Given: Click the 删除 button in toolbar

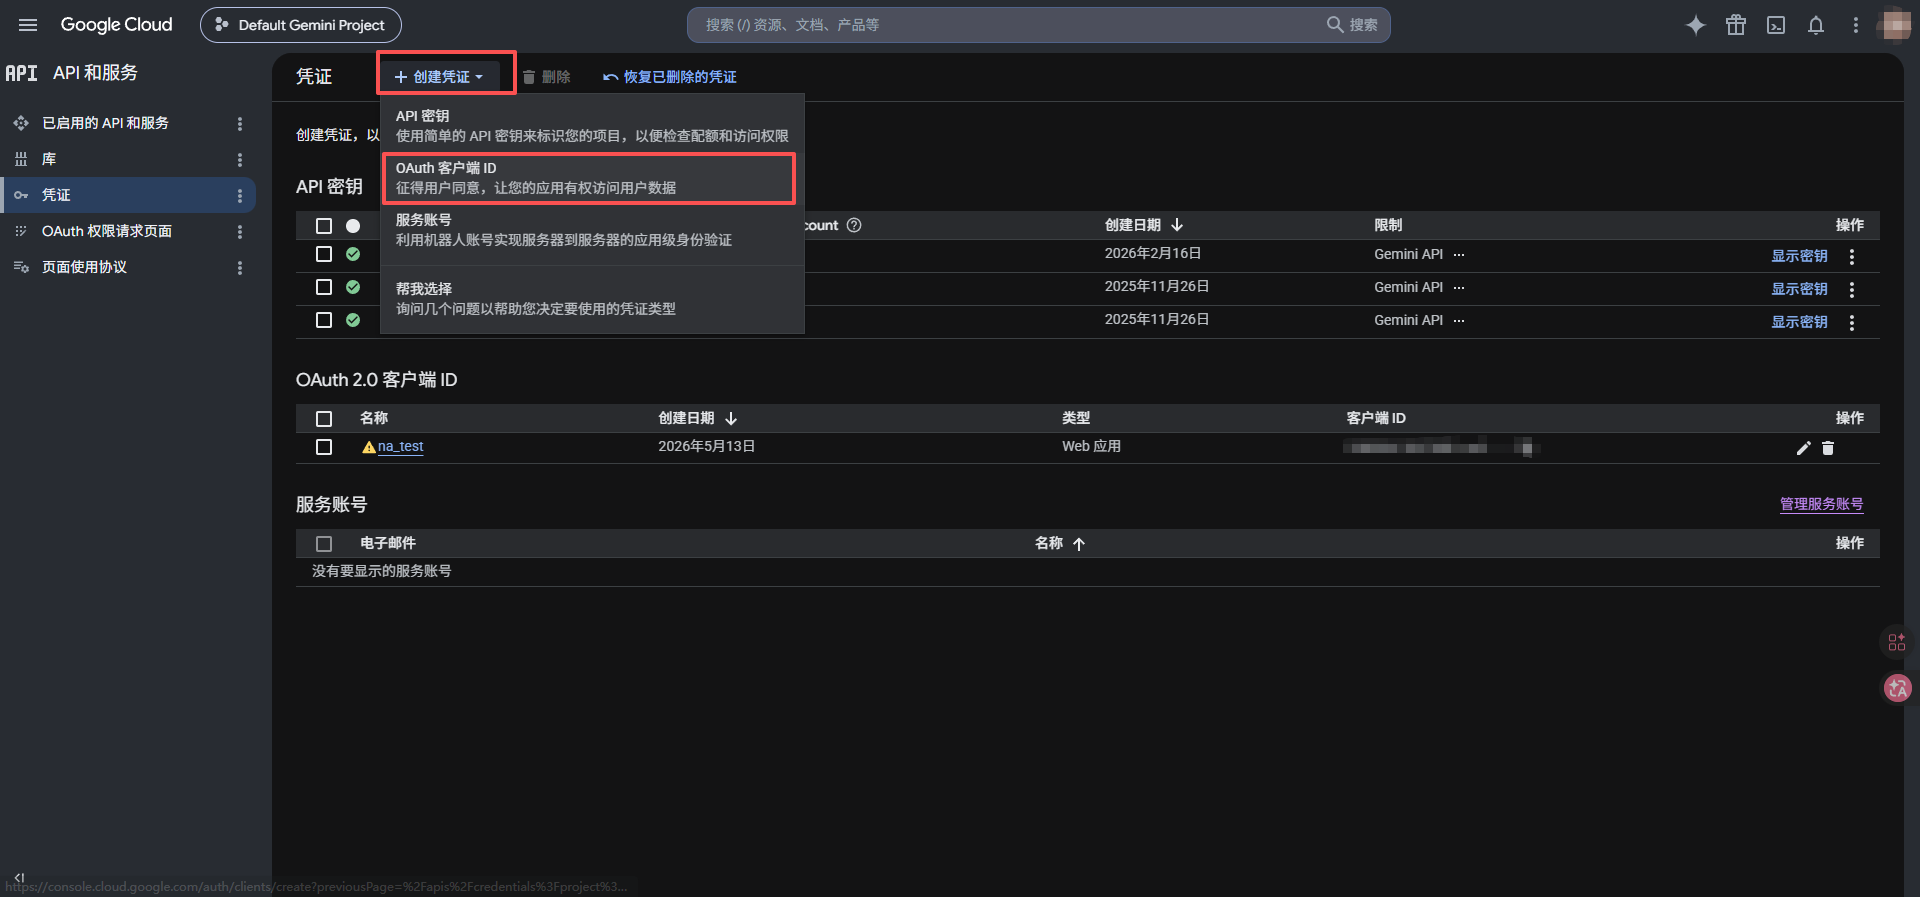Looking at the screenshot, I should pos(546,77).
